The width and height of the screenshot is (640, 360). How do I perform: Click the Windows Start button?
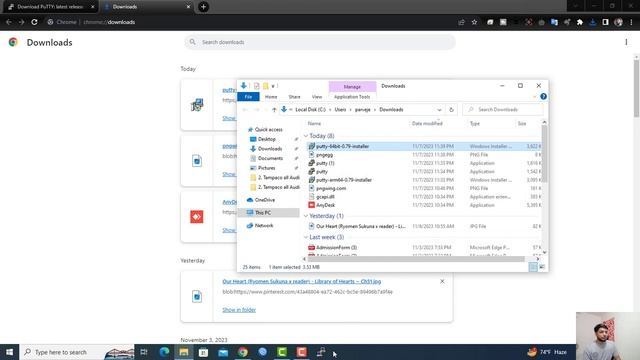(x=9, y=352)
